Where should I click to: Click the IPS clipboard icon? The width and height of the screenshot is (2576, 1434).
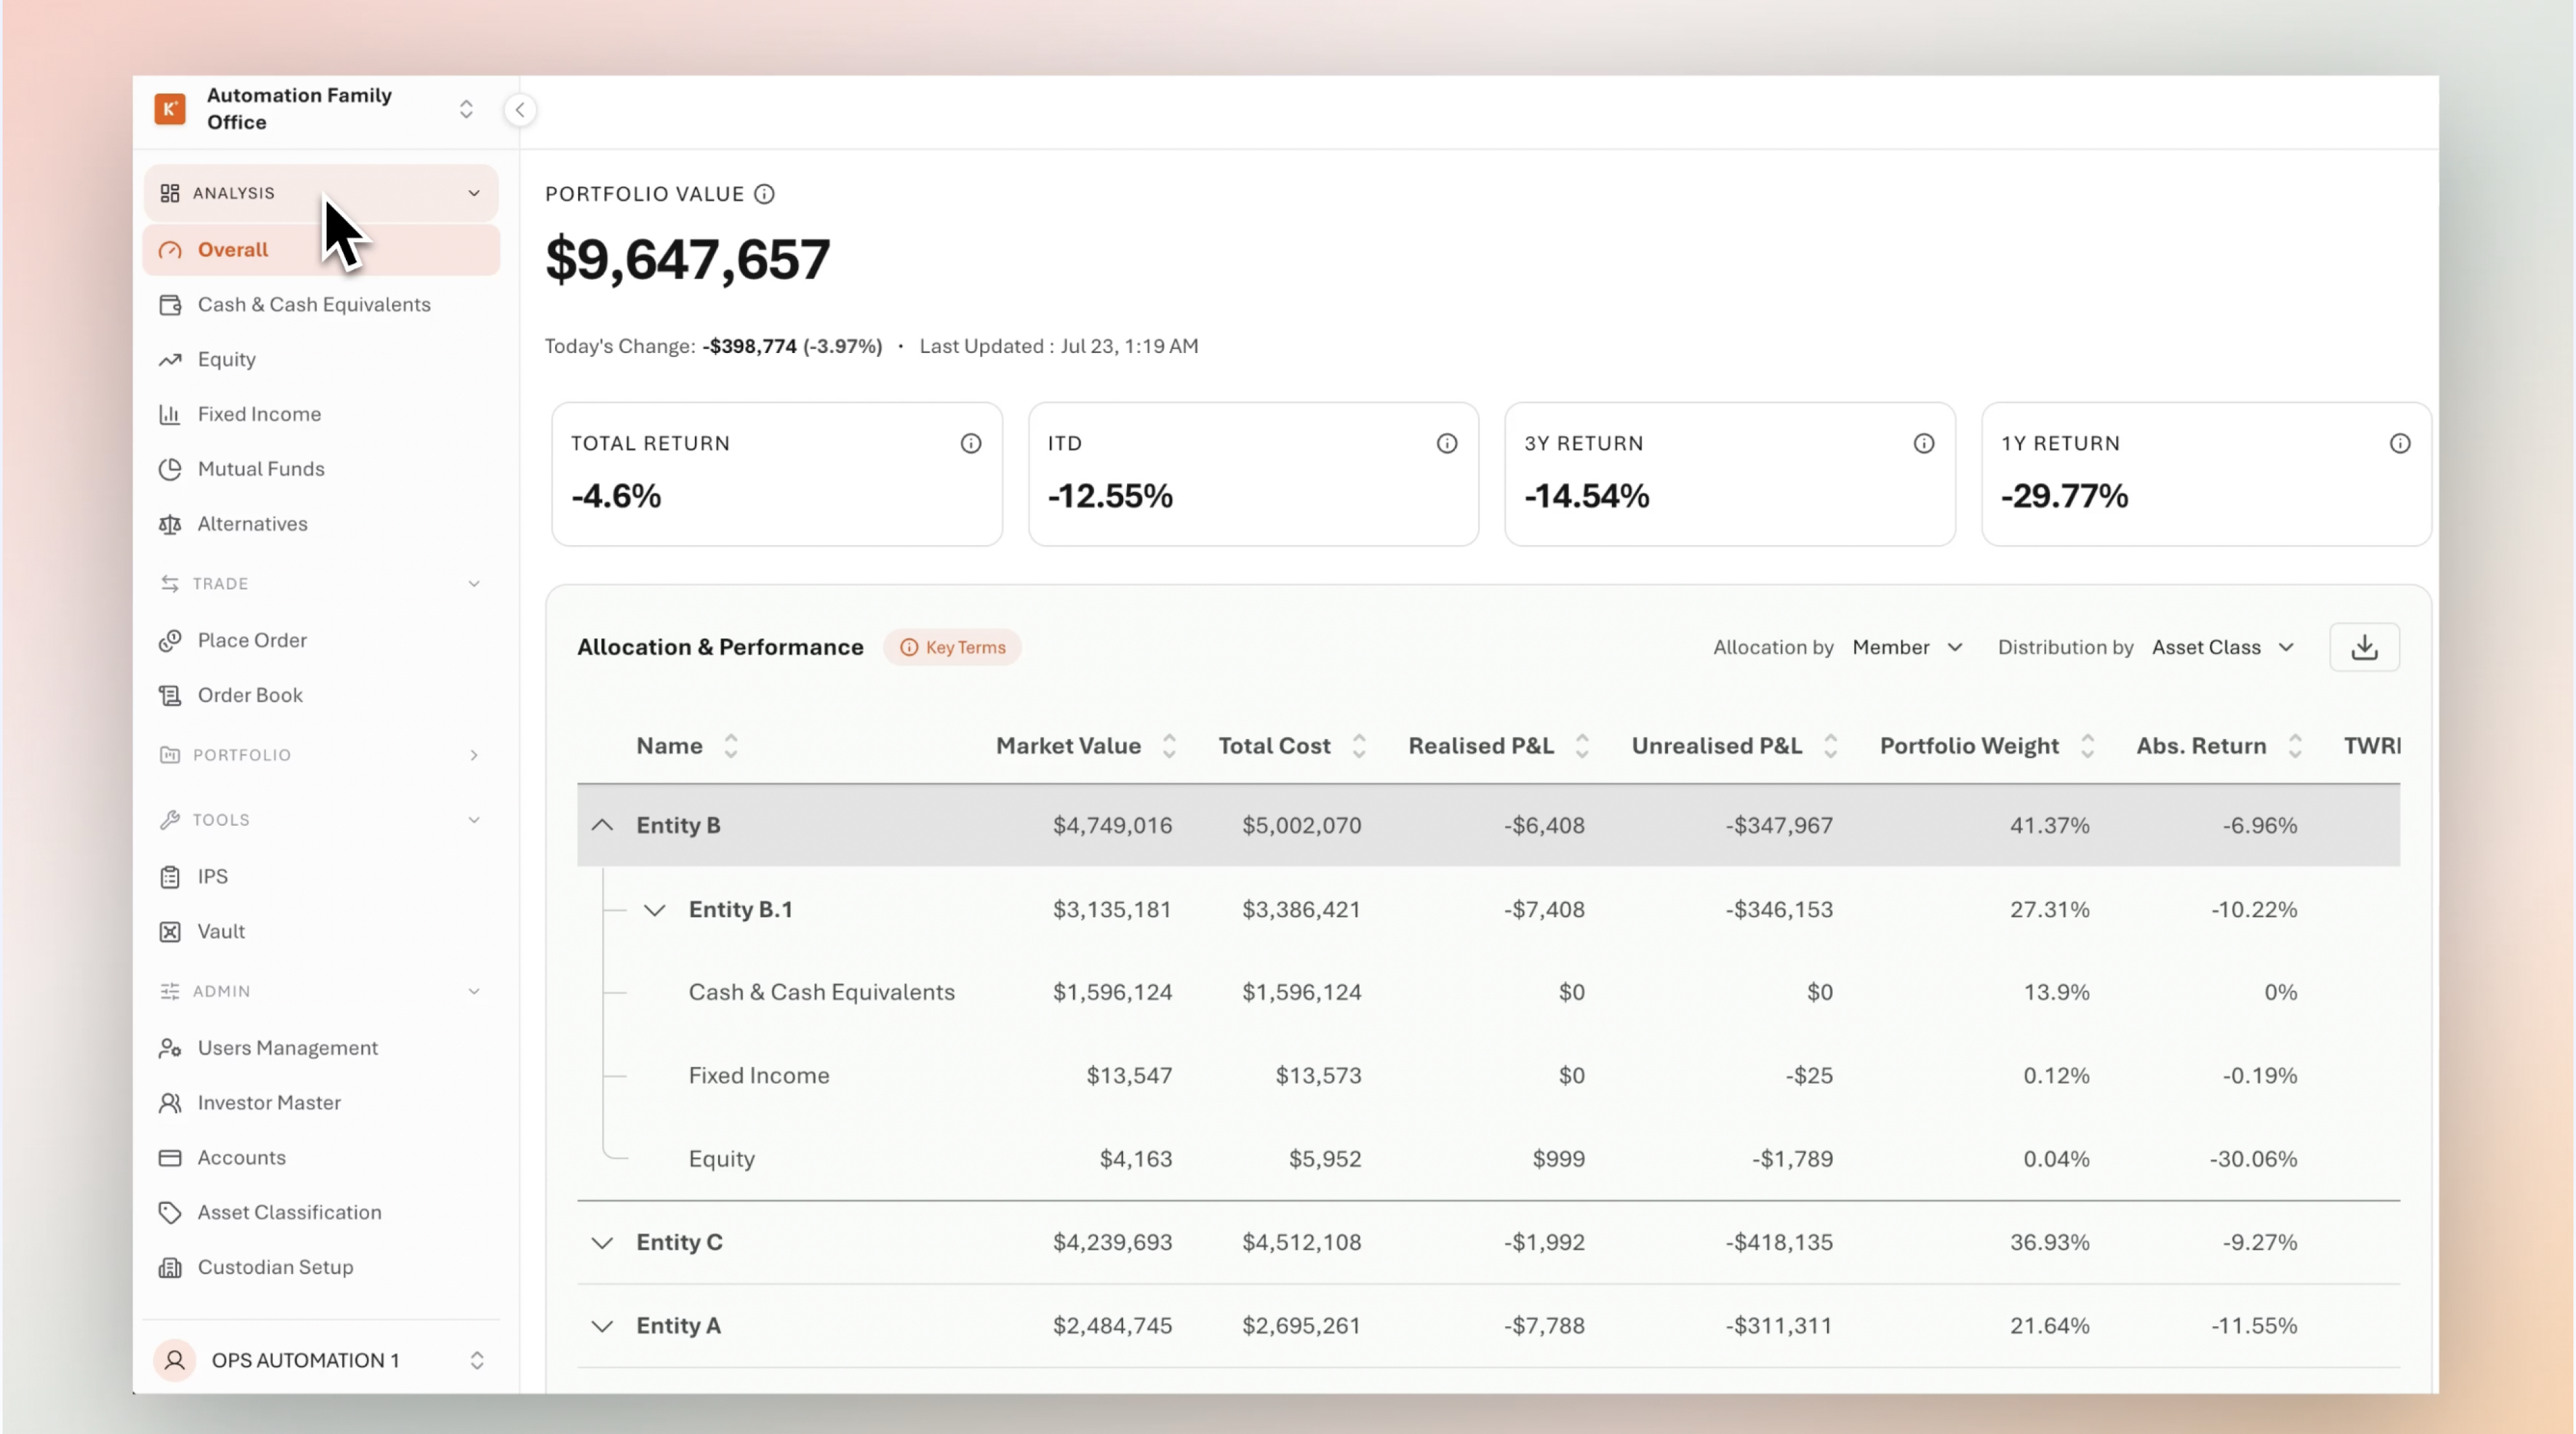click(170, 877)
